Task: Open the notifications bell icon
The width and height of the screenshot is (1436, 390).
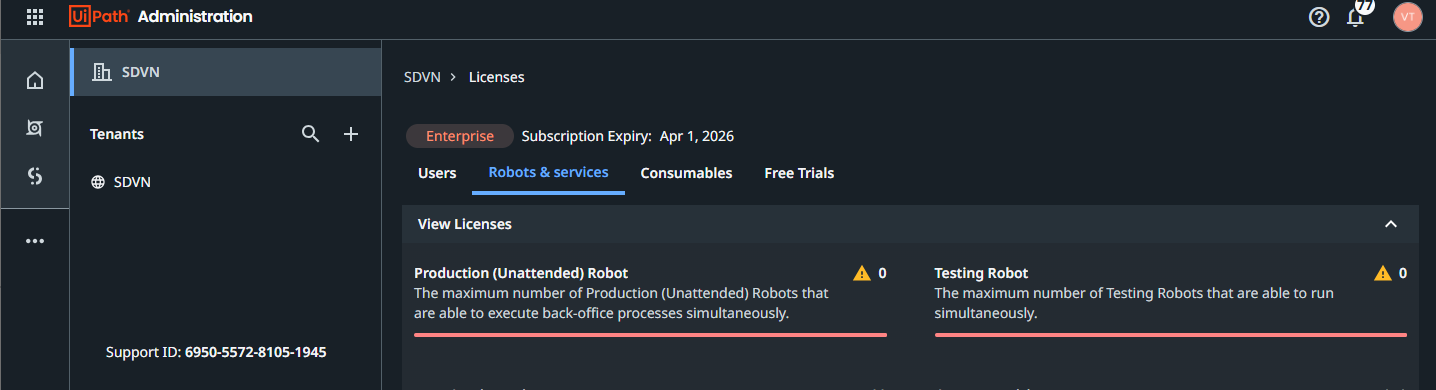Action: click(1356, 17)
